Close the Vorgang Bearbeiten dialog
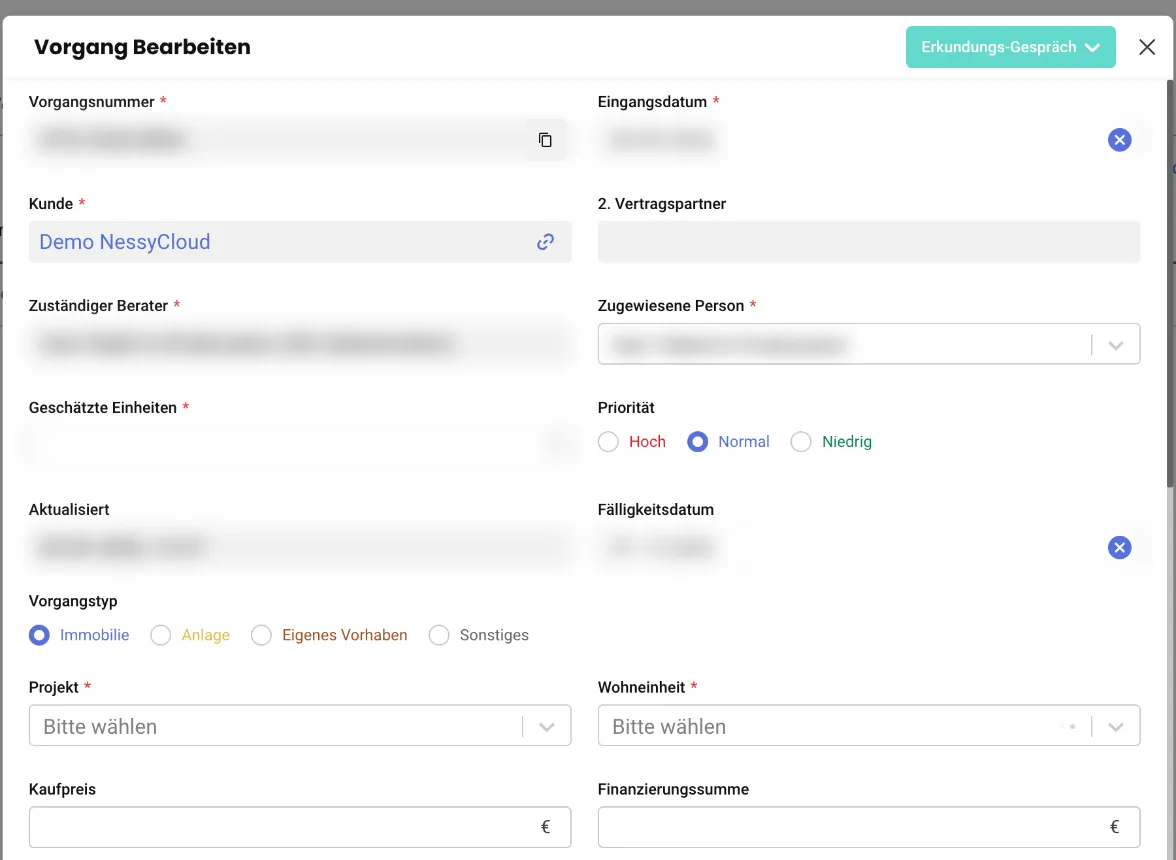1176x860 pixels. click(1147, 47)
